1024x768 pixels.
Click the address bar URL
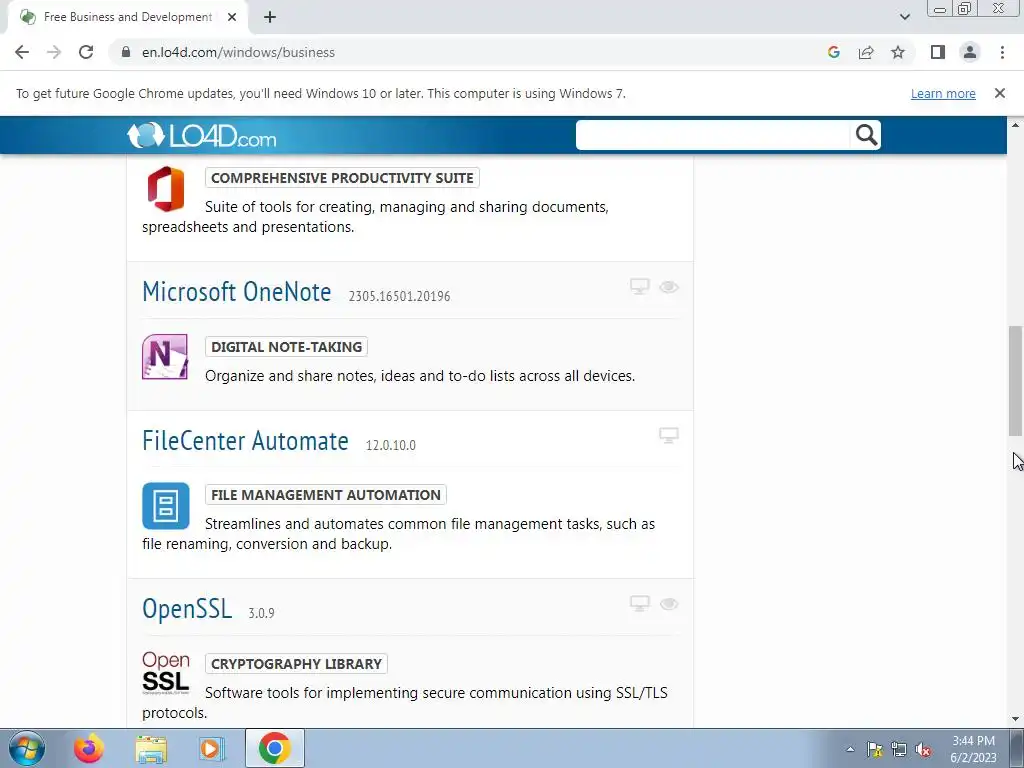238,52
